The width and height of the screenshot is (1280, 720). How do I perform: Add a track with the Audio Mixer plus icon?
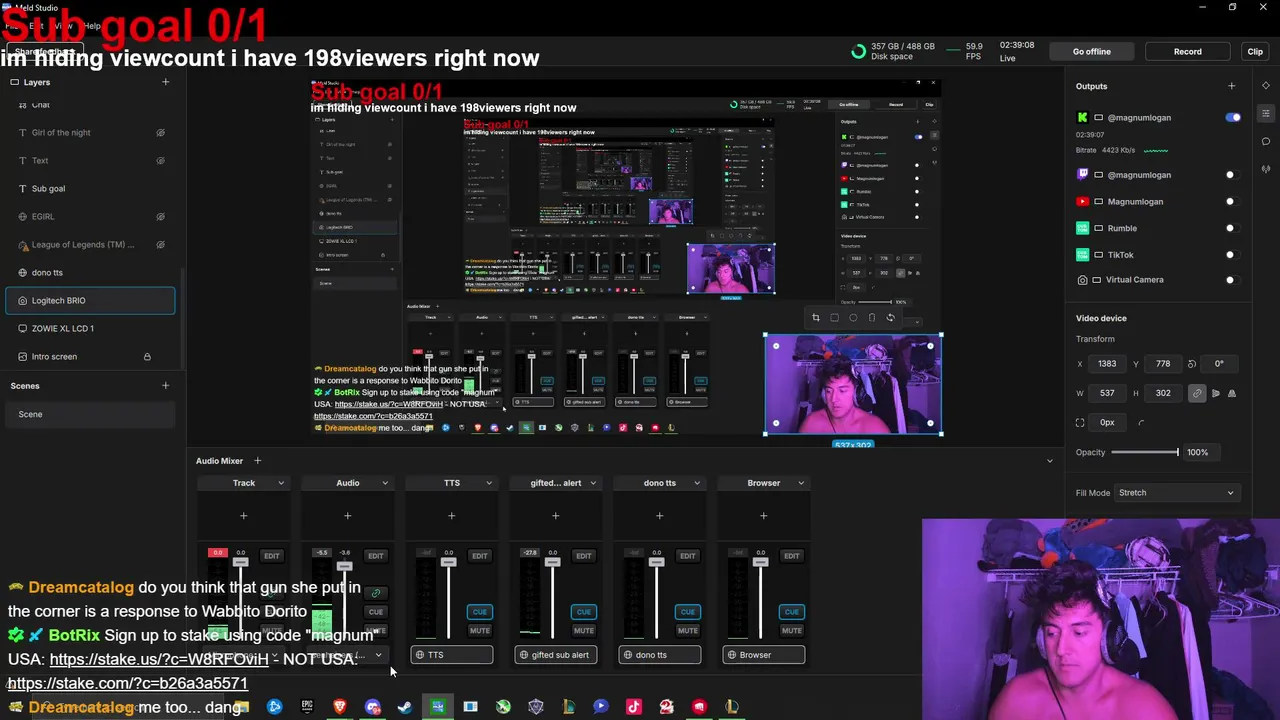click(257, 461)
